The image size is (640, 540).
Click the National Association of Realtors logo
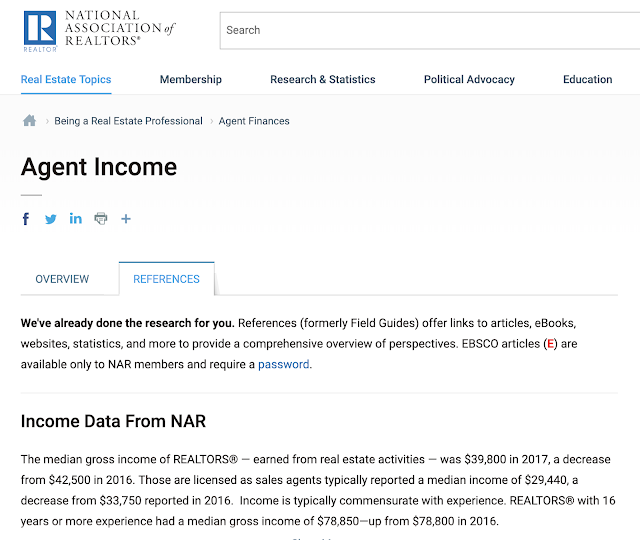point(99,31)
